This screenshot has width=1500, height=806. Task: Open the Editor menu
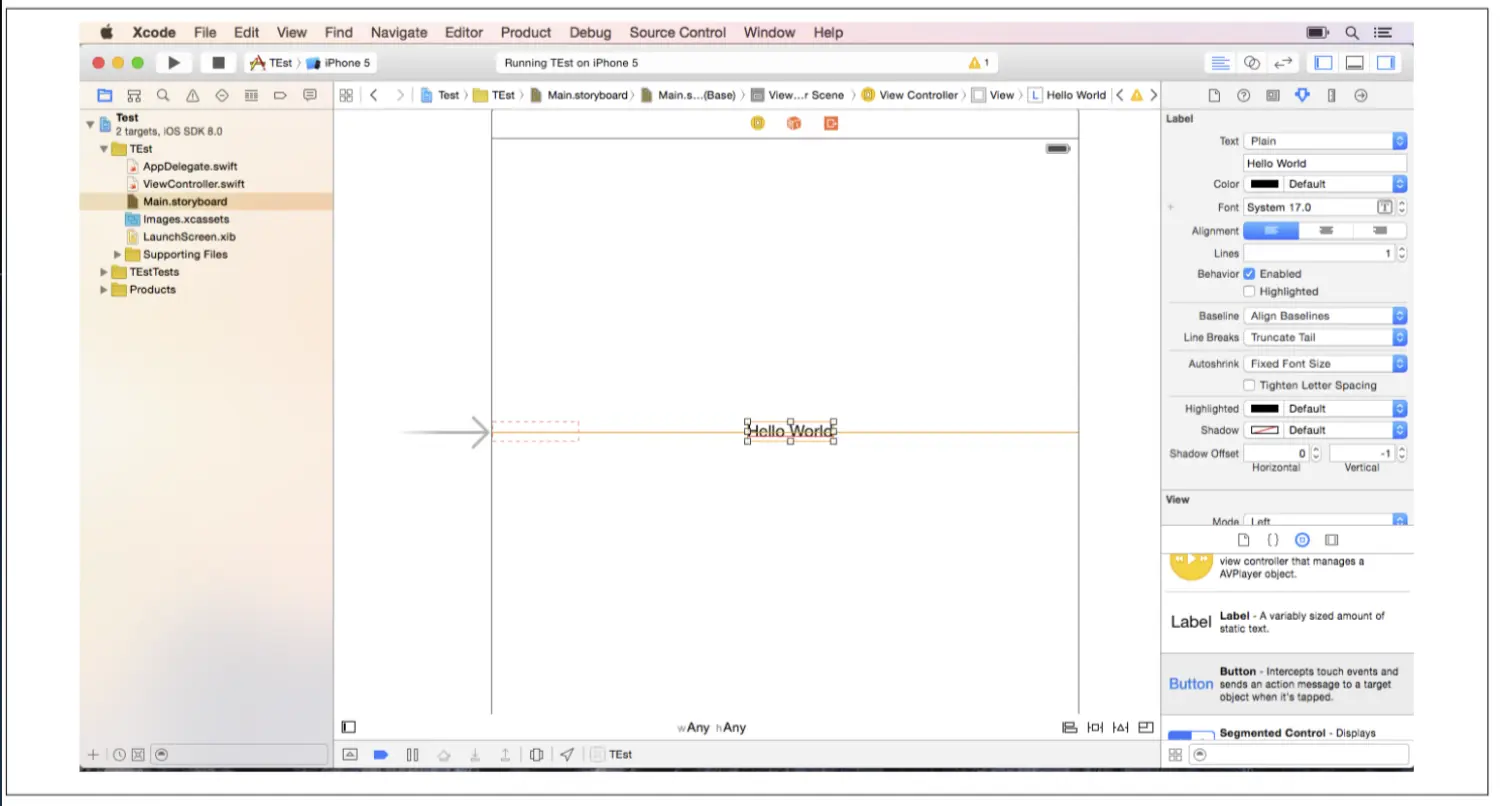coord(464,32)
